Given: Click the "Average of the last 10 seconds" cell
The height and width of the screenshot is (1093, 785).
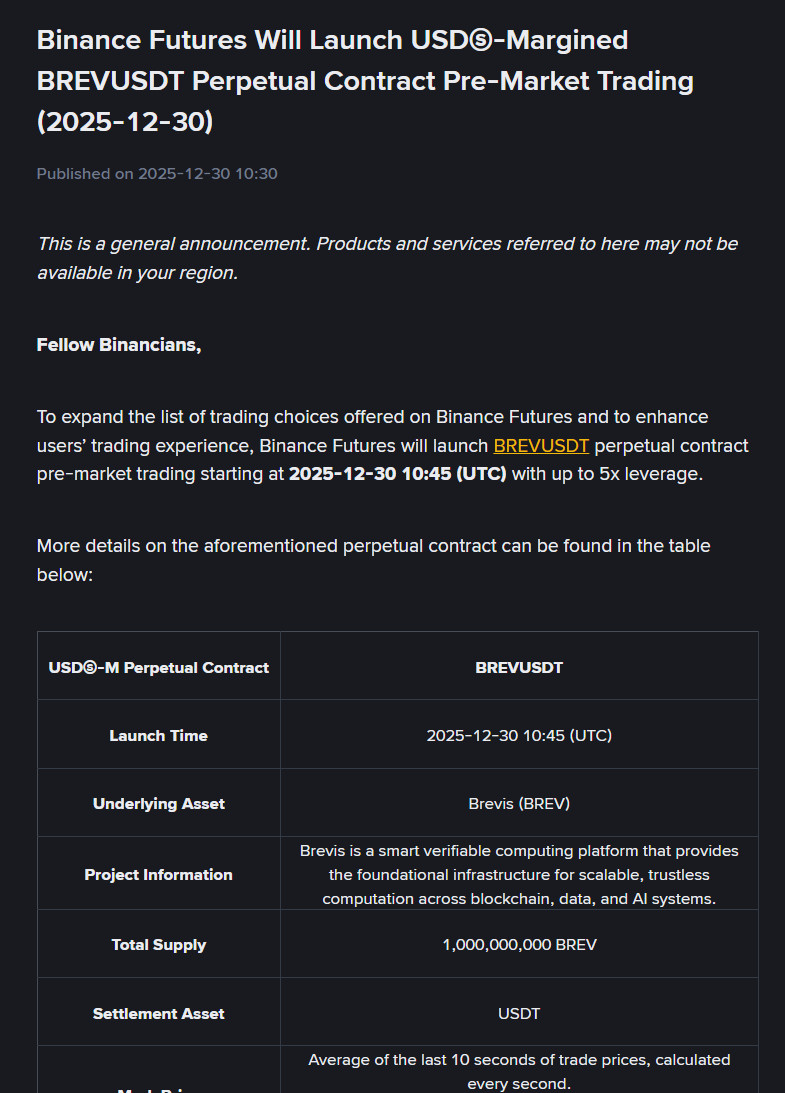Looking at the screenshot, I should click(519, 1071).
